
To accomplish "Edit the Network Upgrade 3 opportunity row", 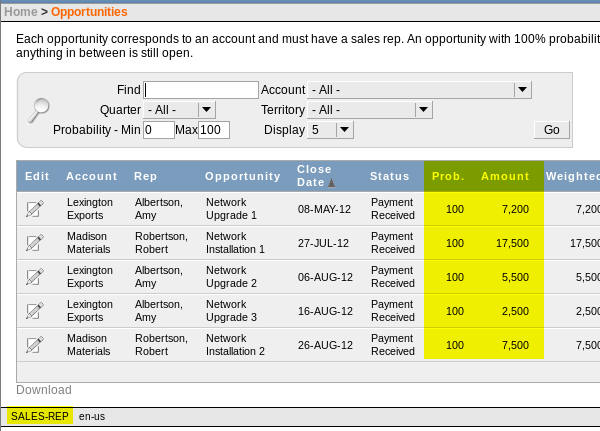I will coord(34,311).
